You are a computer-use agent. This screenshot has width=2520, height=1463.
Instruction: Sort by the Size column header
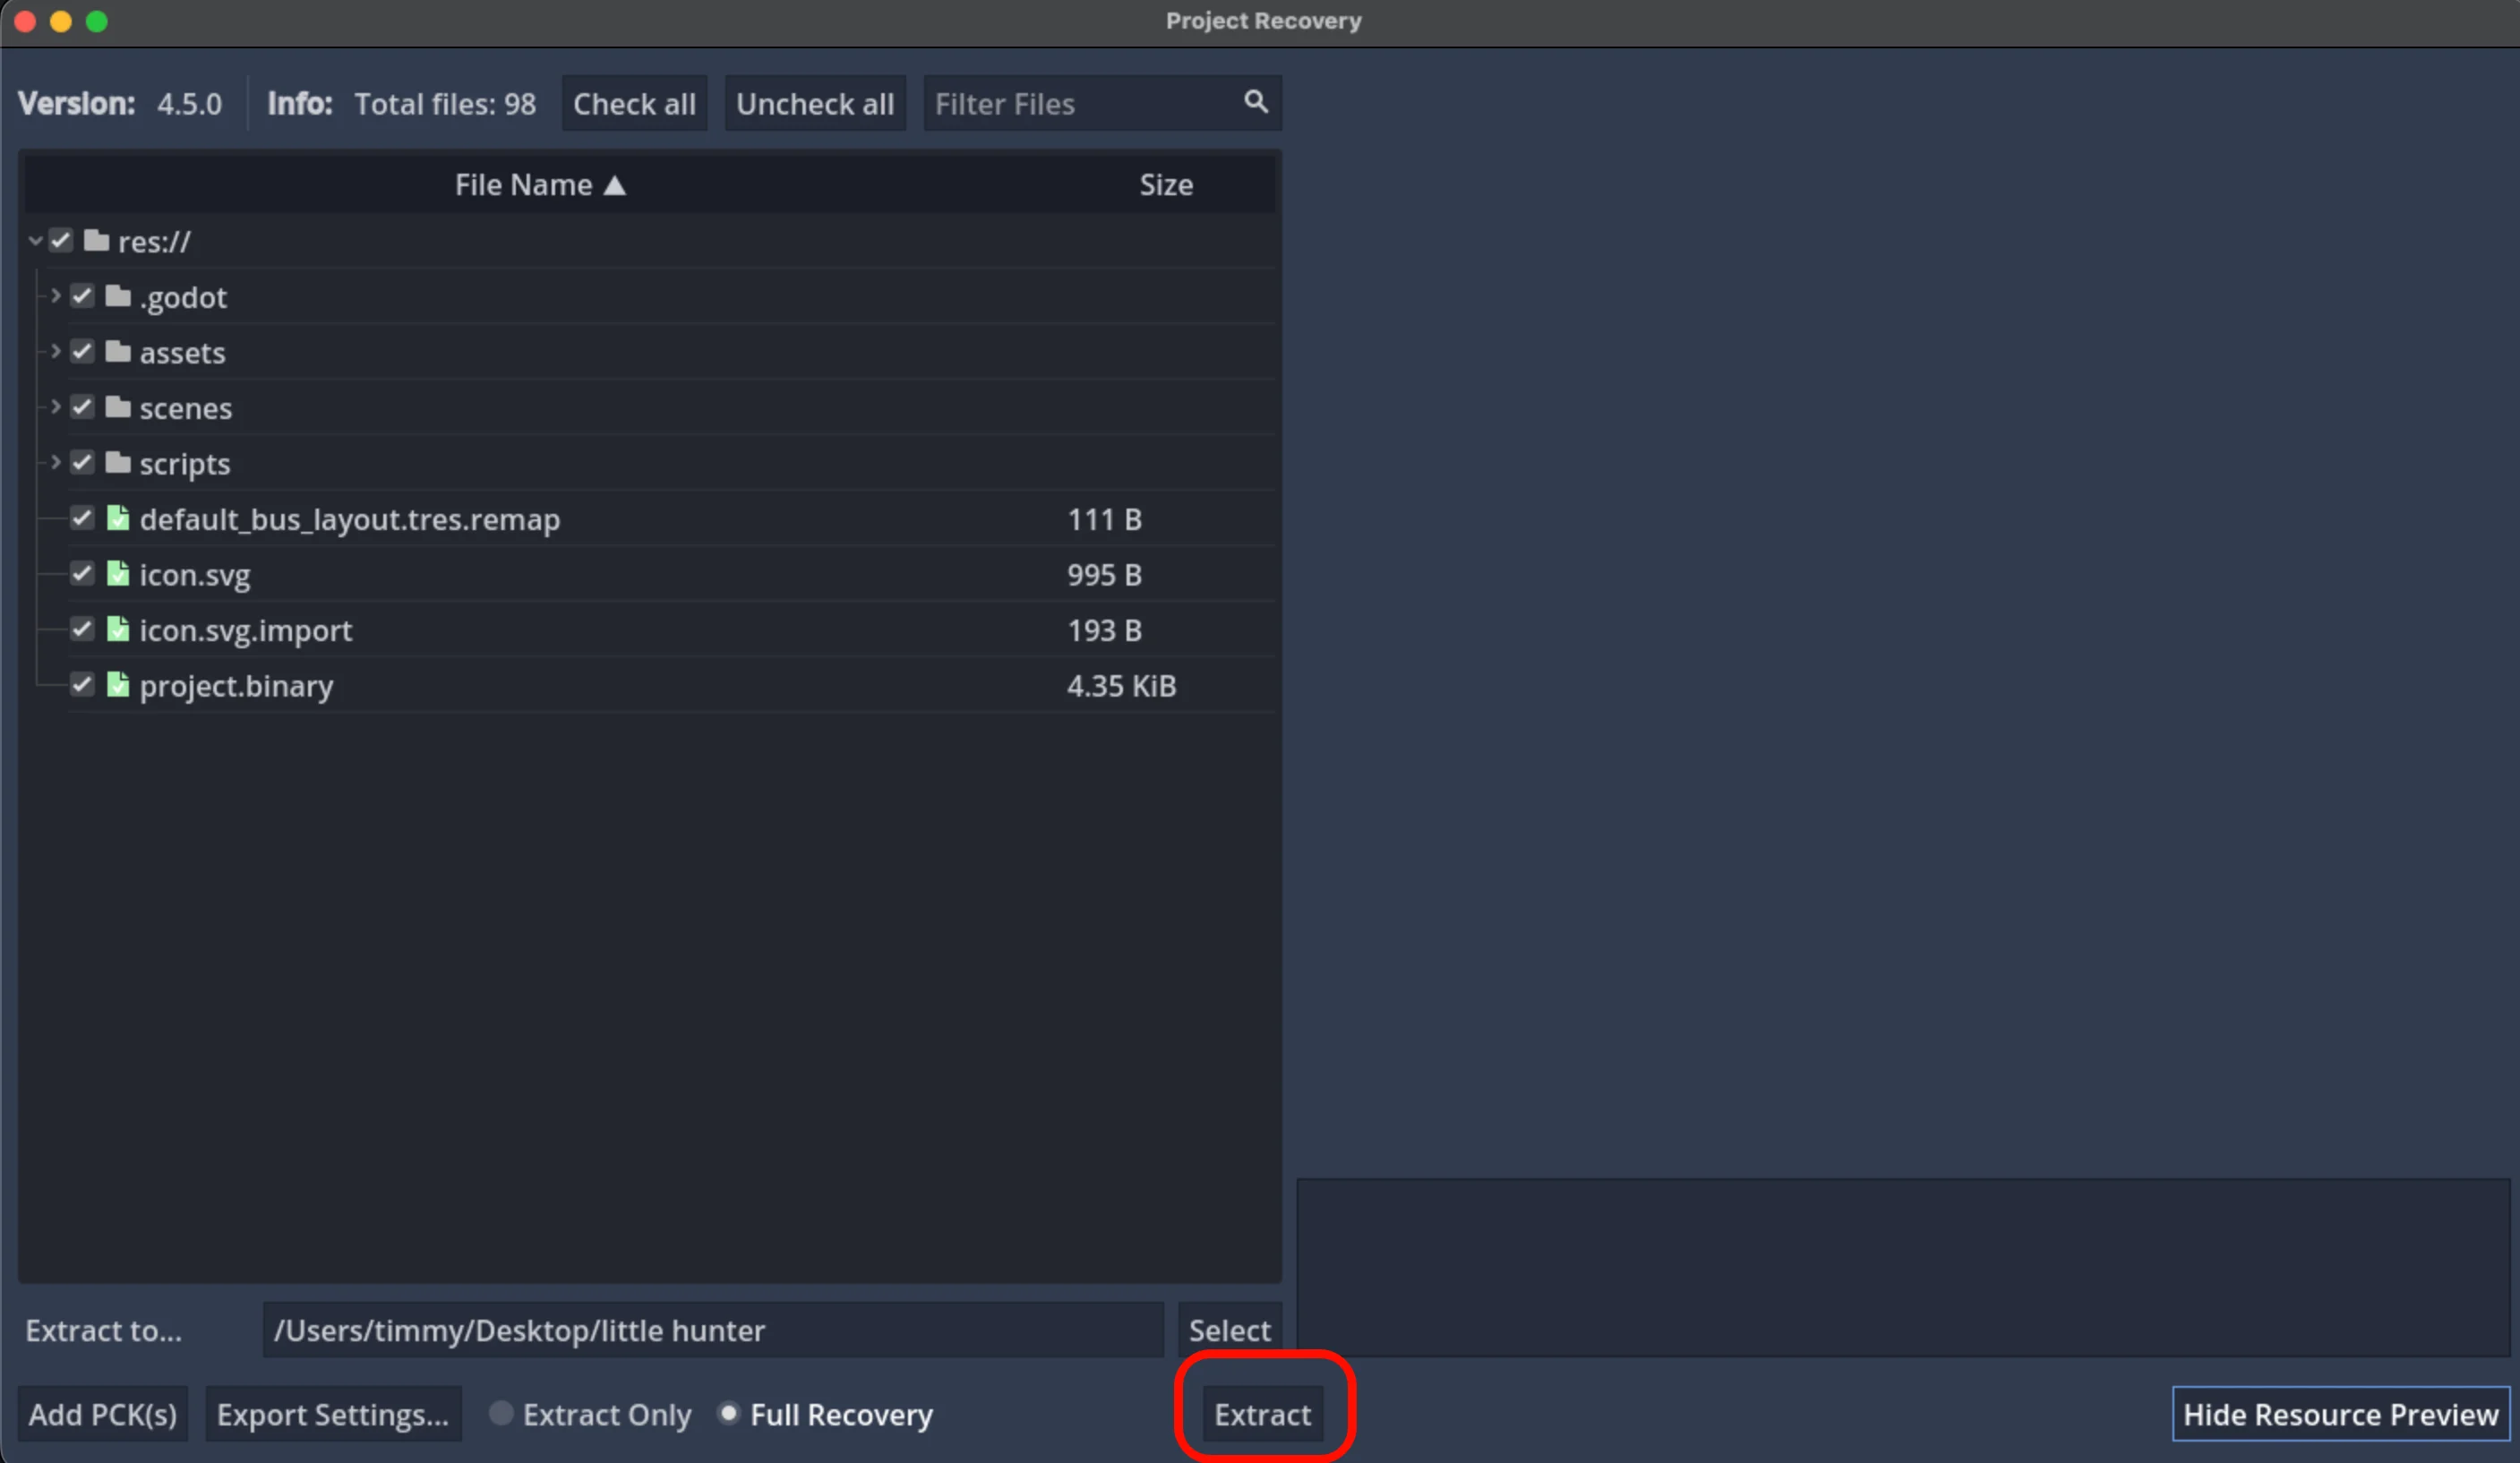1166,185
